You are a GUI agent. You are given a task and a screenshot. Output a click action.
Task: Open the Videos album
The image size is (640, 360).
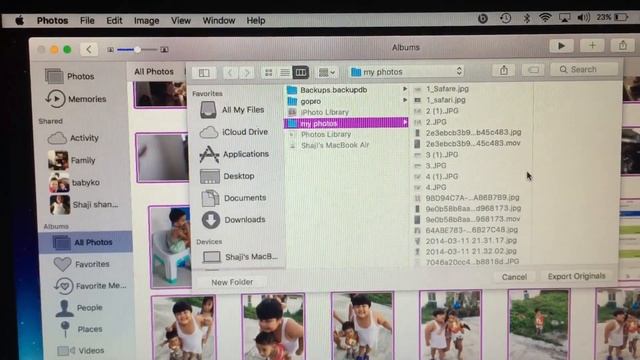[81, 351]
